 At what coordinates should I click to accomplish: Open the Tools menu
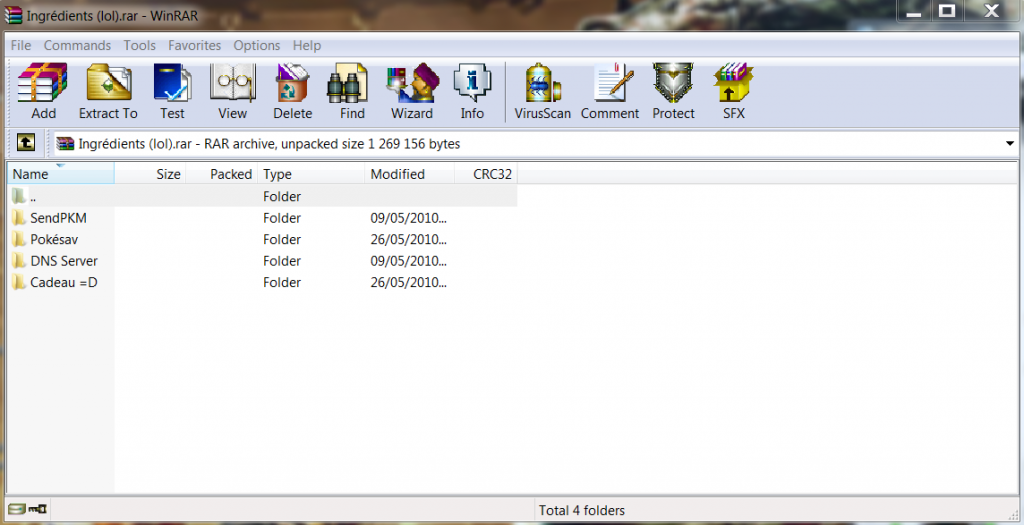coord(140,45)
